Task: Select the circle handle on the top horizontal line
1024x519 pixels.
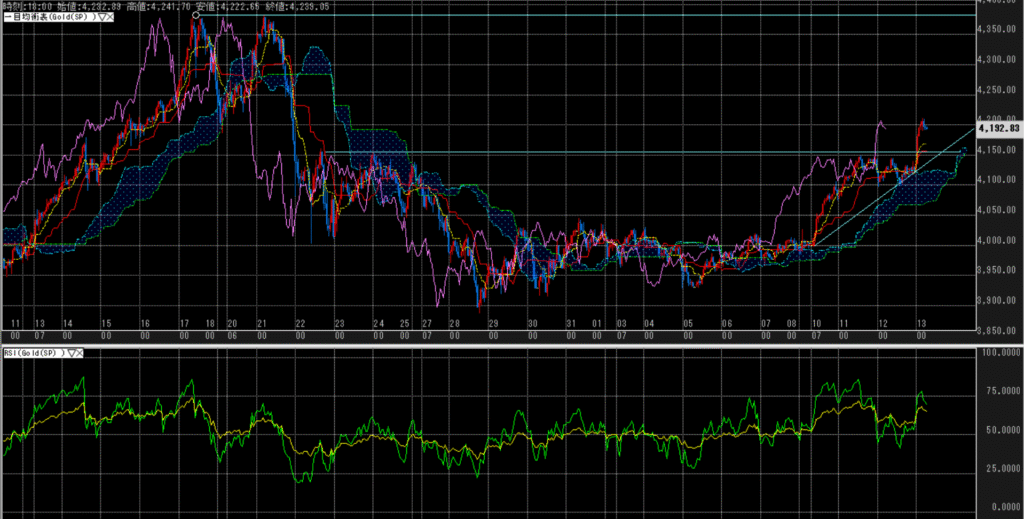Action: 196,15
